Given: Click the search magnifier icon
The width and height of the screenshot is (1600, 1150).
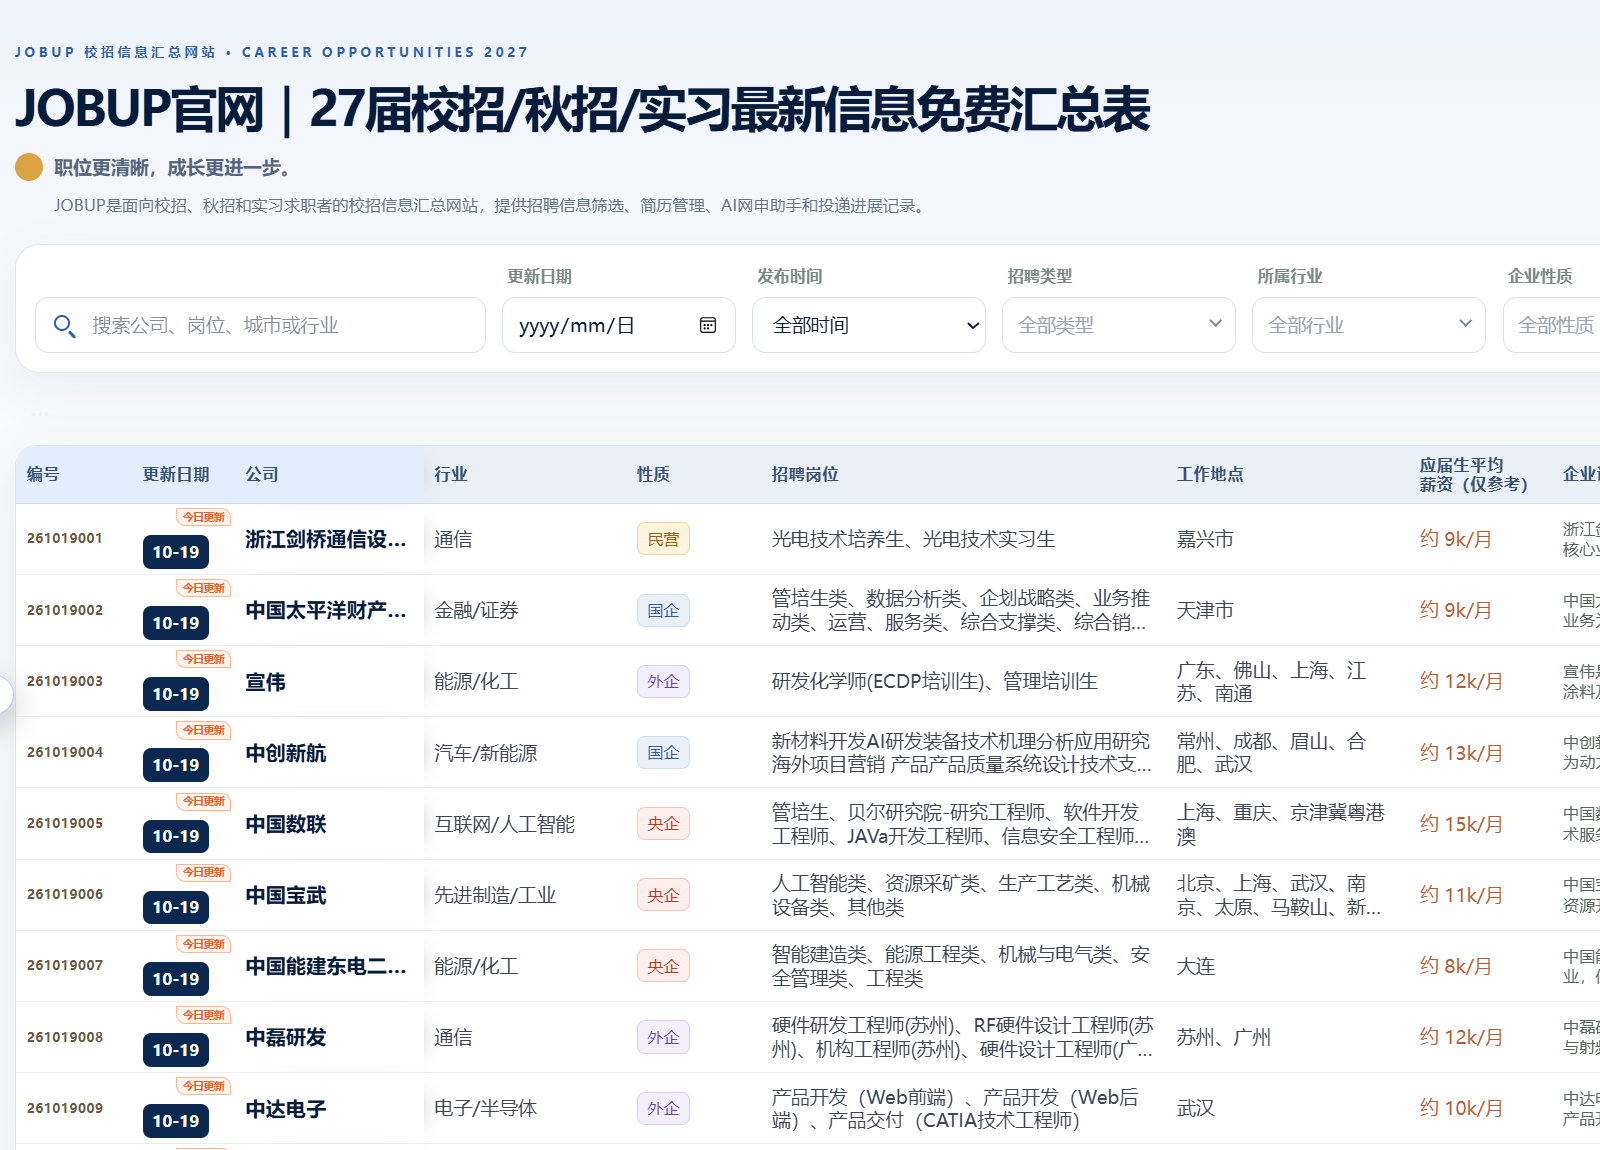Looking at the screenshot, I should pos(64,326).
